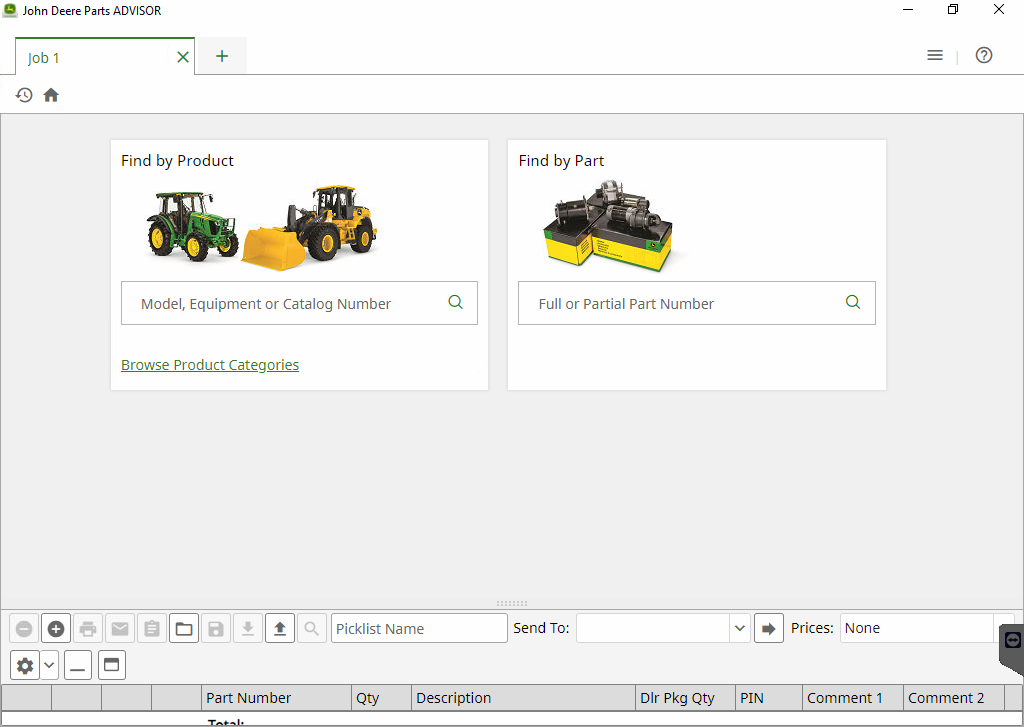Click search icon in Find by Product box
Screen dimensions: 1024x727
coord(456,302)
